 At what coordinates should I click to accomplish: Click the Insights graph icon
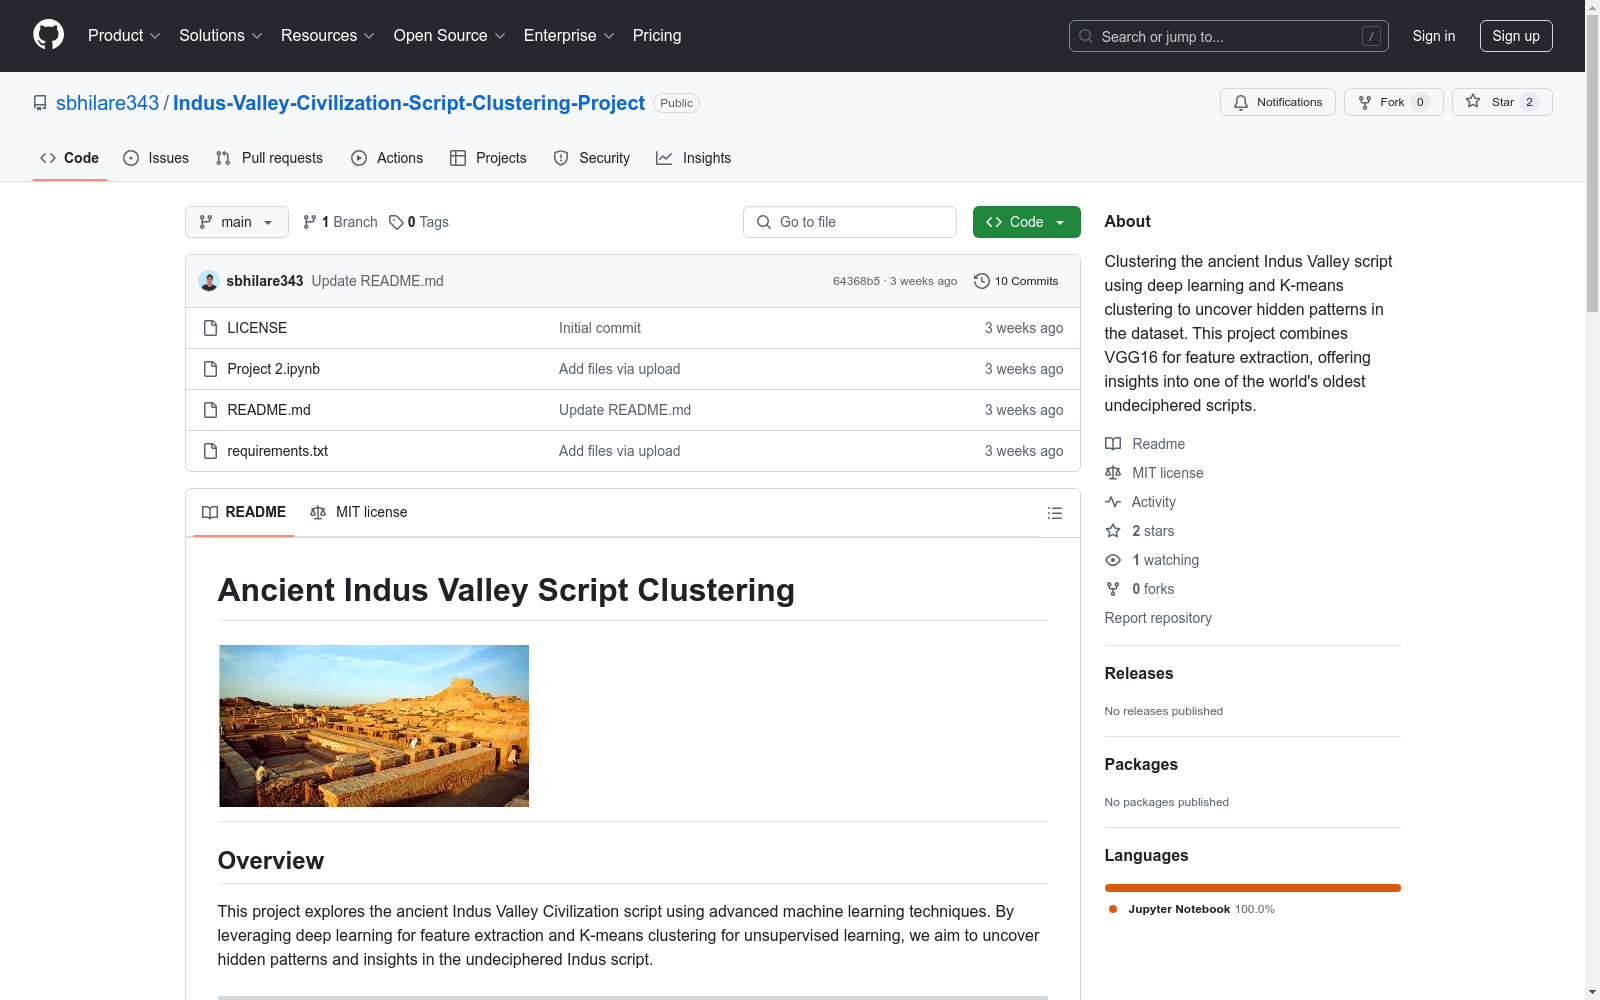click(664, 158)
